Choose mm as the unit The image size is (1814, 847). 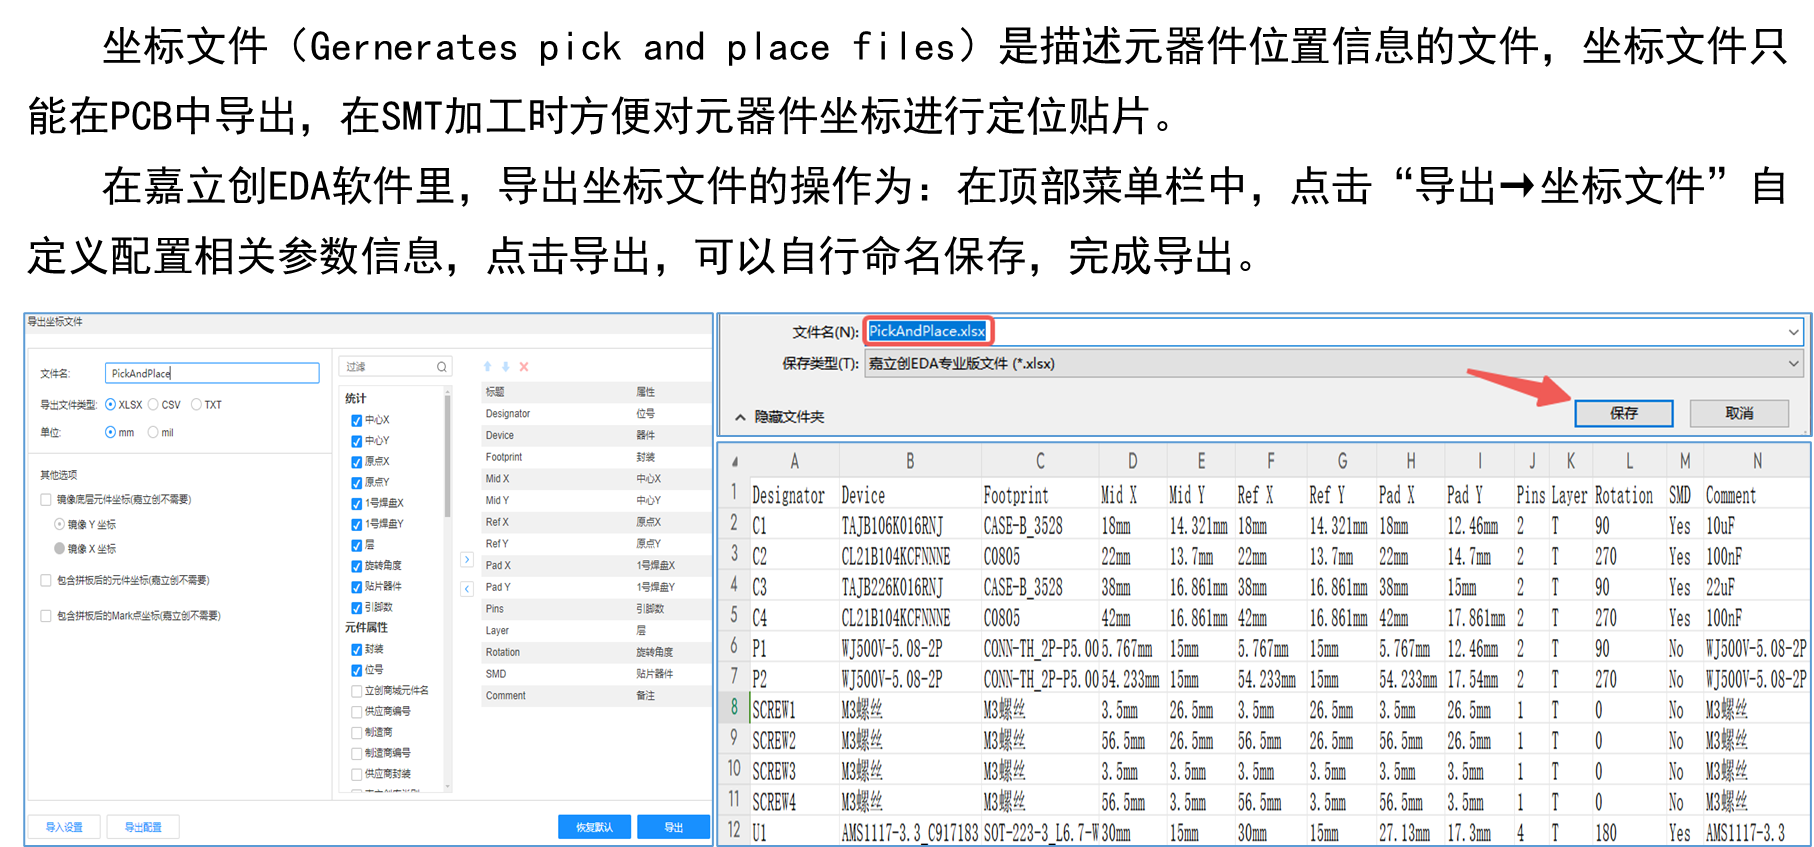[110, 433]
